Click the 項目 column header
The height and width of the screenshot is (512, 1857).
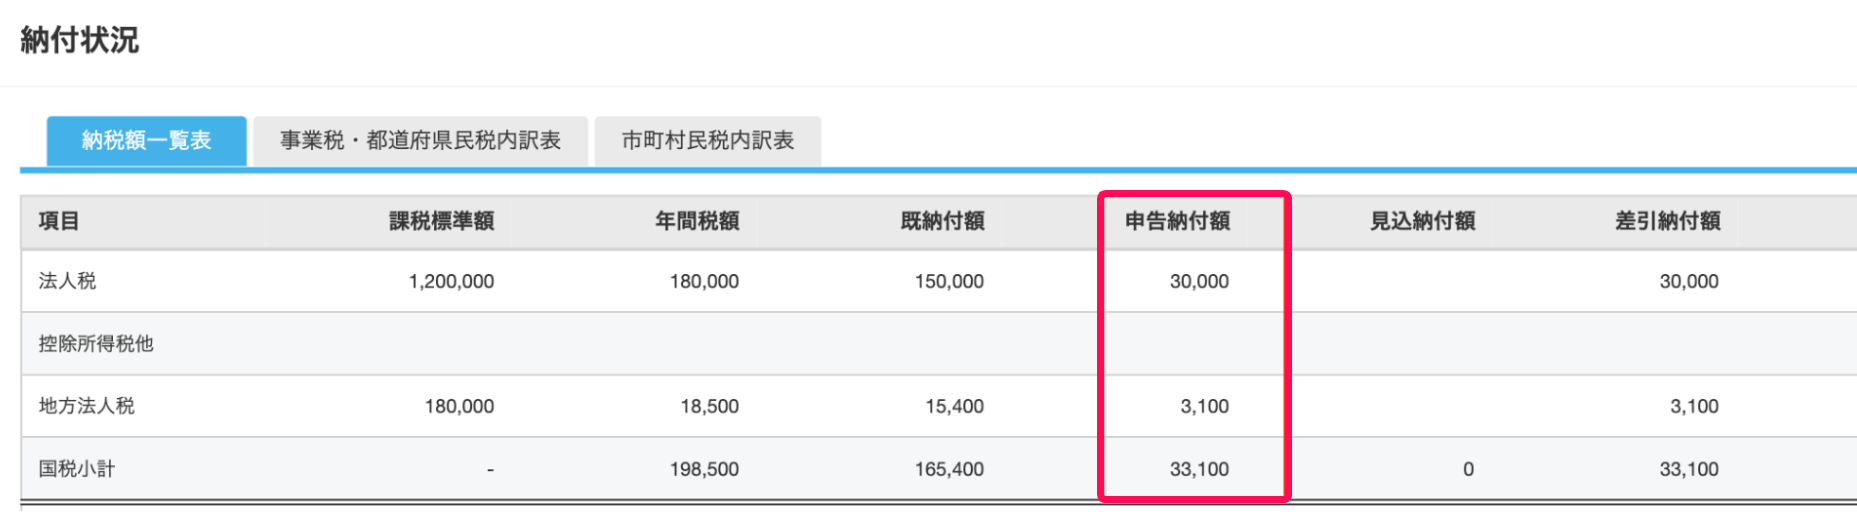[59, 221]
